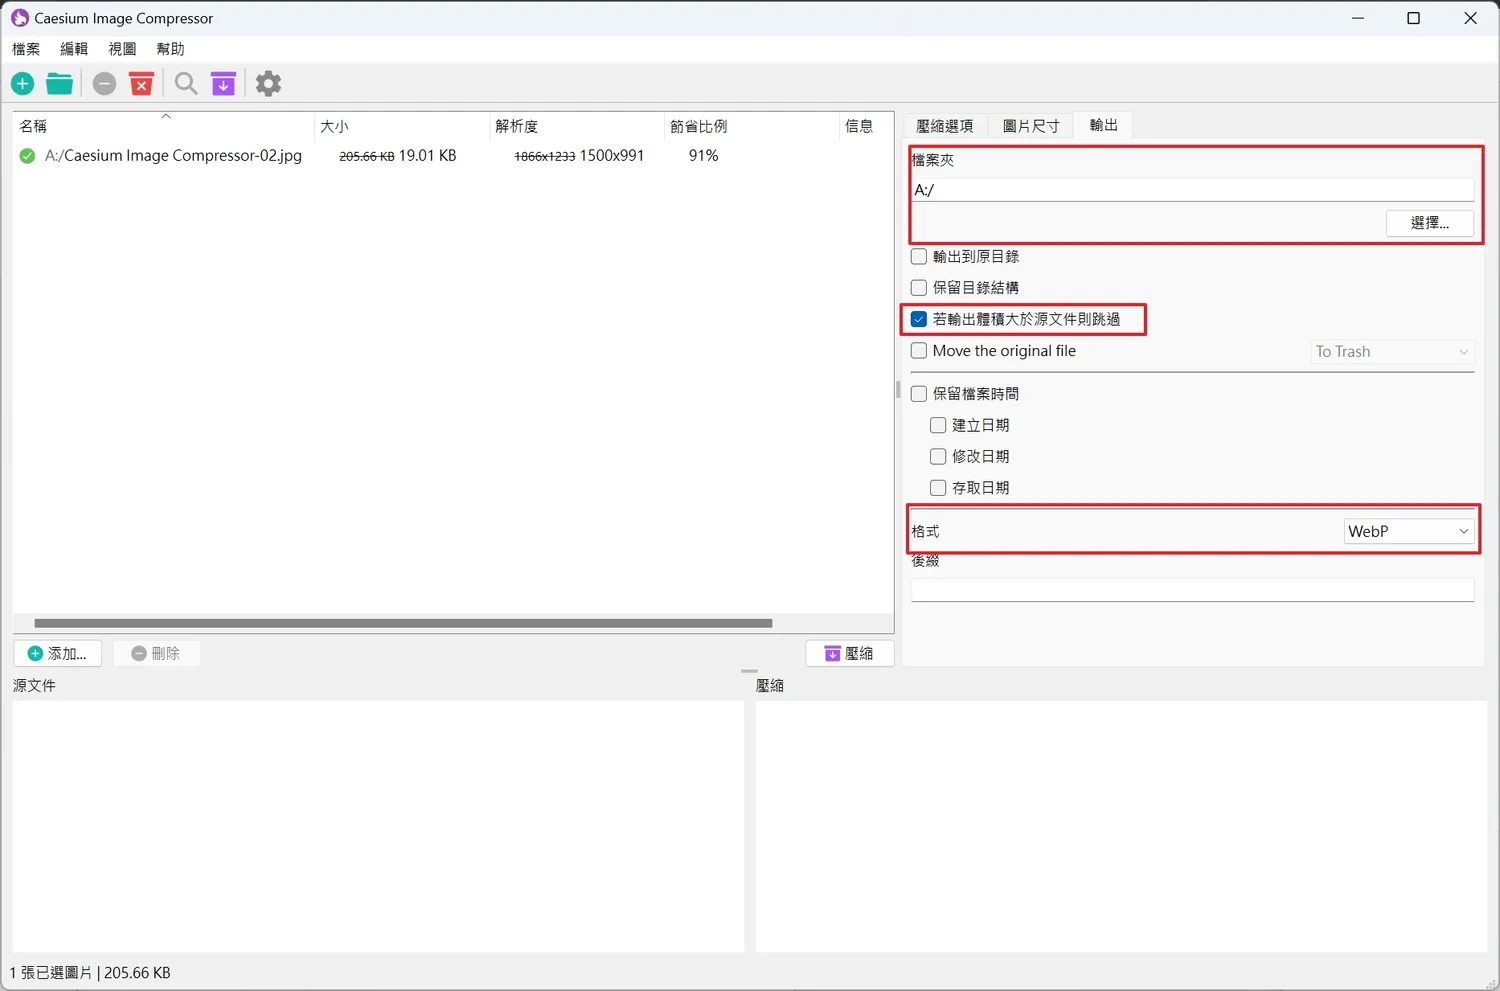Click the open folder toolbar icon

point(60,84)
